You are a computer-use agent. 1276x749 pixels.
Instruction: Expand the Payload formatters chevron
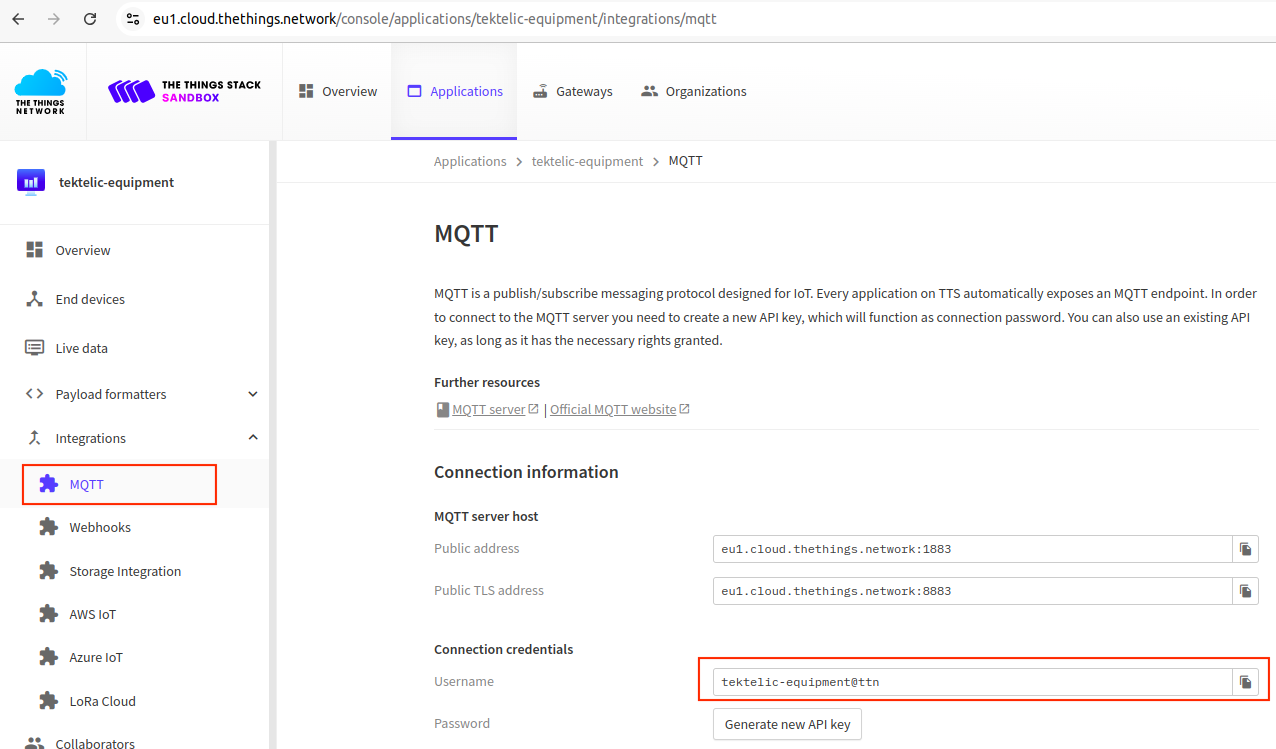coord(253,394)
